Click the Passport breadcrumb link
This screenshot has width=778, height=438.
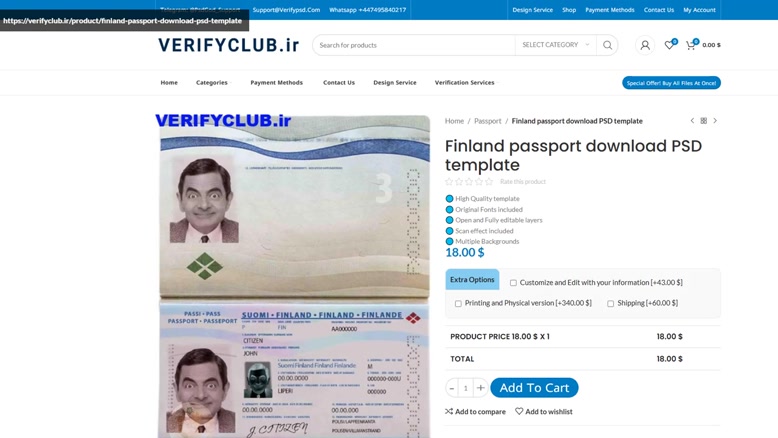coord(487,121)
